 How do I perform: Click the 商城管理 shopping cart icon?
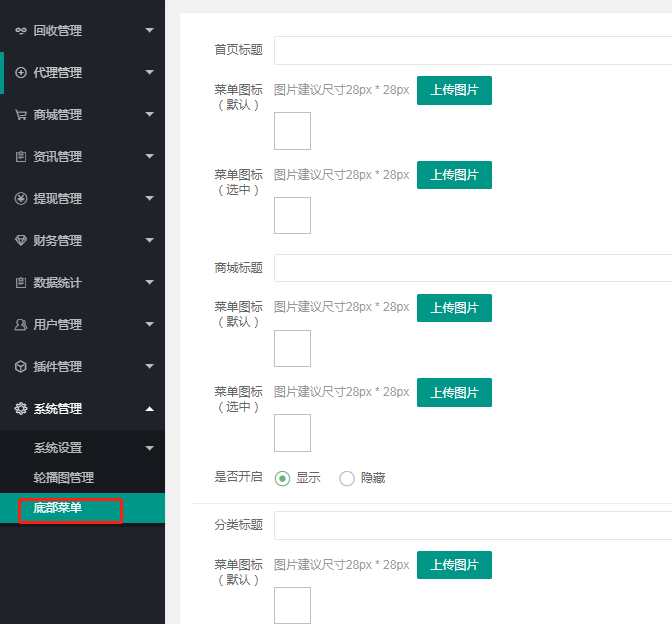(21, 114)
